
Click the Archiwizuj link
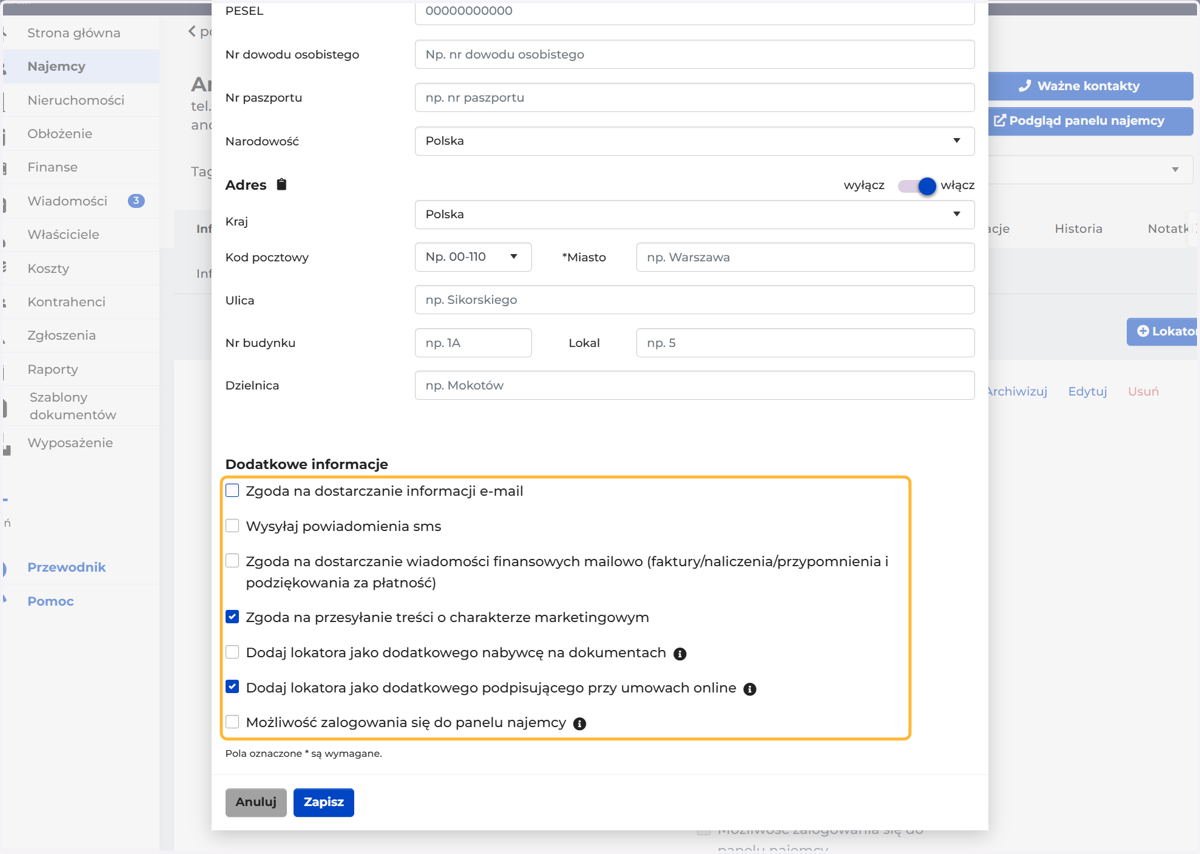coord(1016,391)
